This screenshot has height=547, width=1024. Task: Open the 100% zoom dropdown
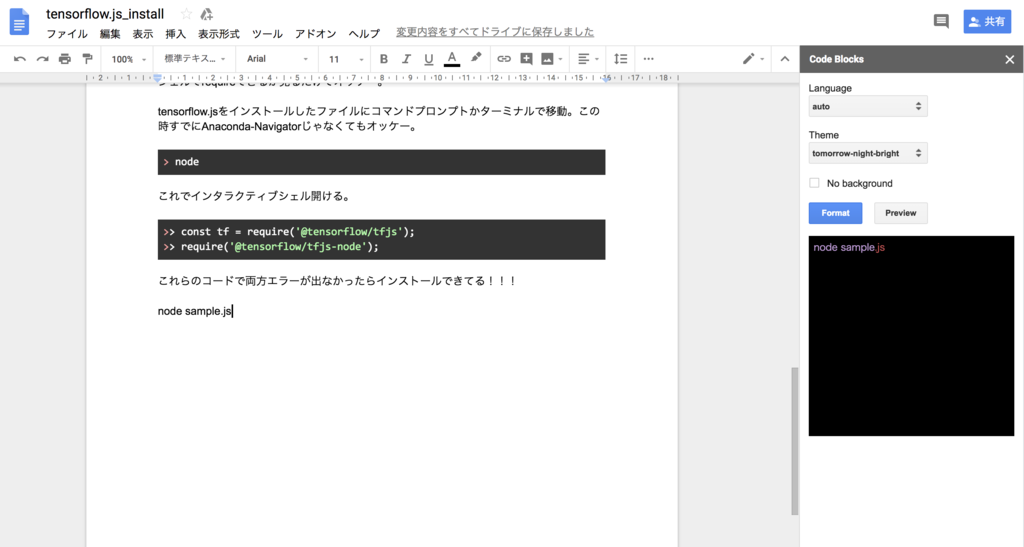[x=128, y=59]
